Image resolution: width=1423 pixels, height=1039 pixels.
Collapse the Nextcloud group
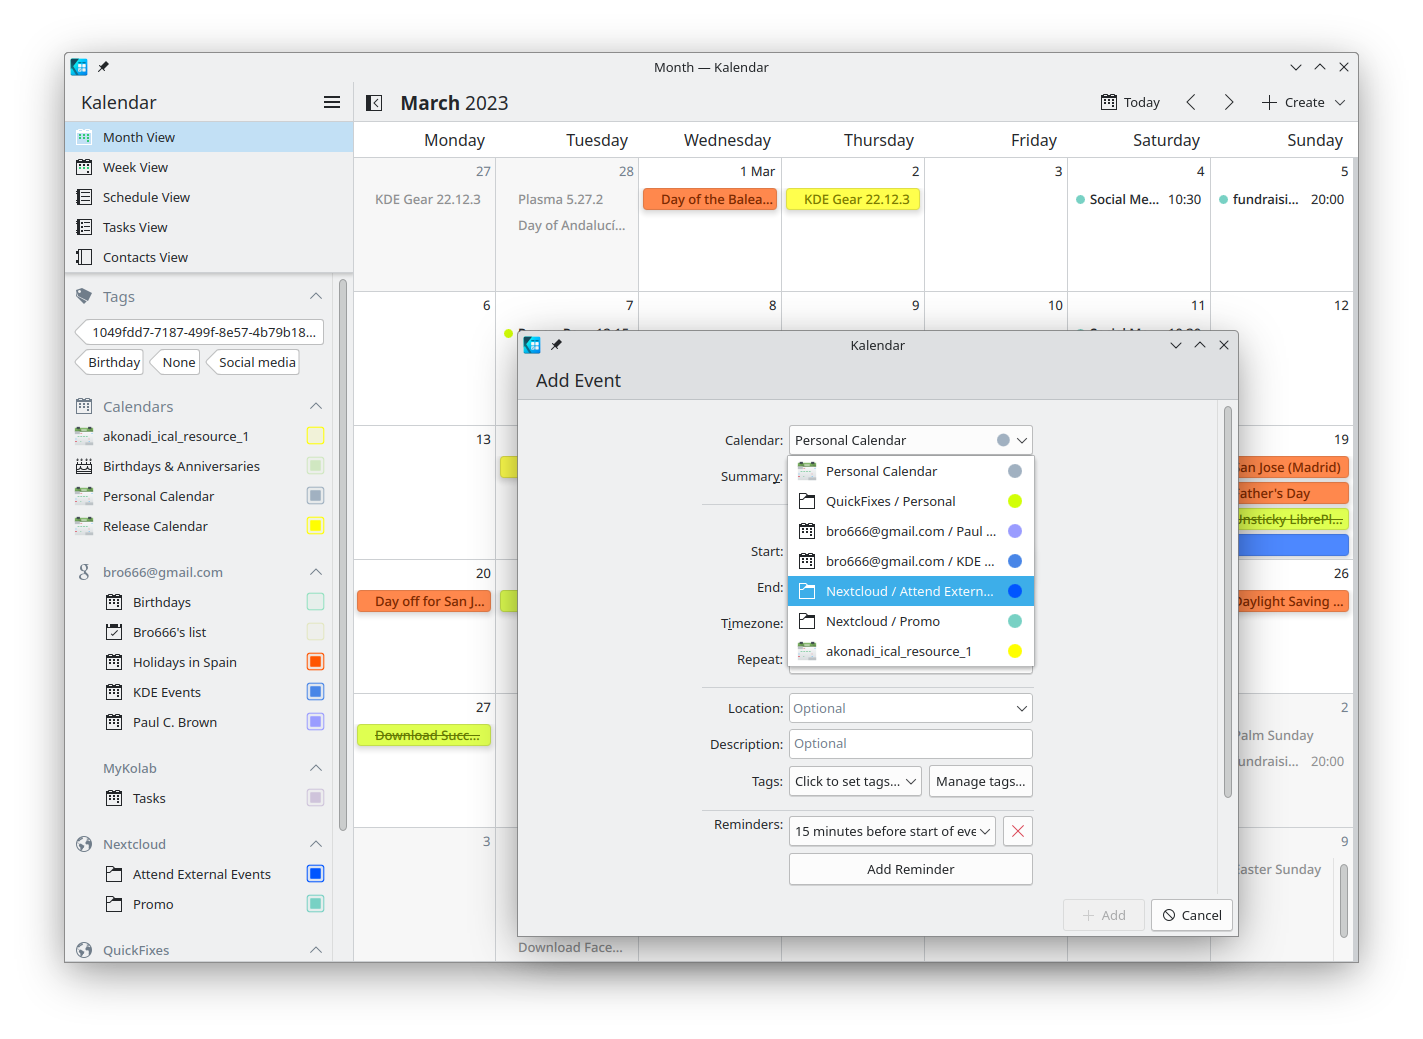[316, 844]
